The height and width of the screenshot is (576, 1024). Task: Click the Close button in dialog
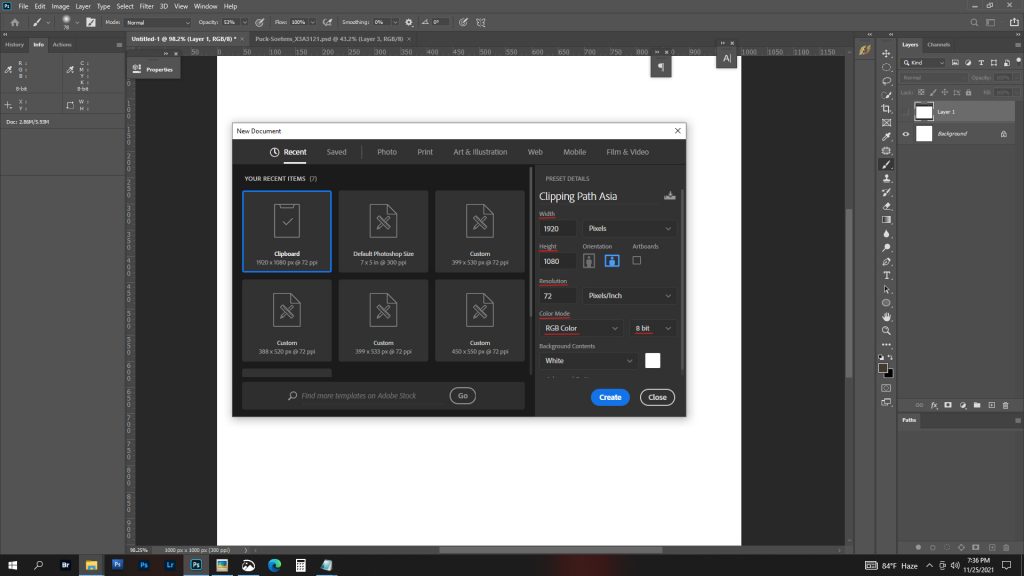(657, 397)
